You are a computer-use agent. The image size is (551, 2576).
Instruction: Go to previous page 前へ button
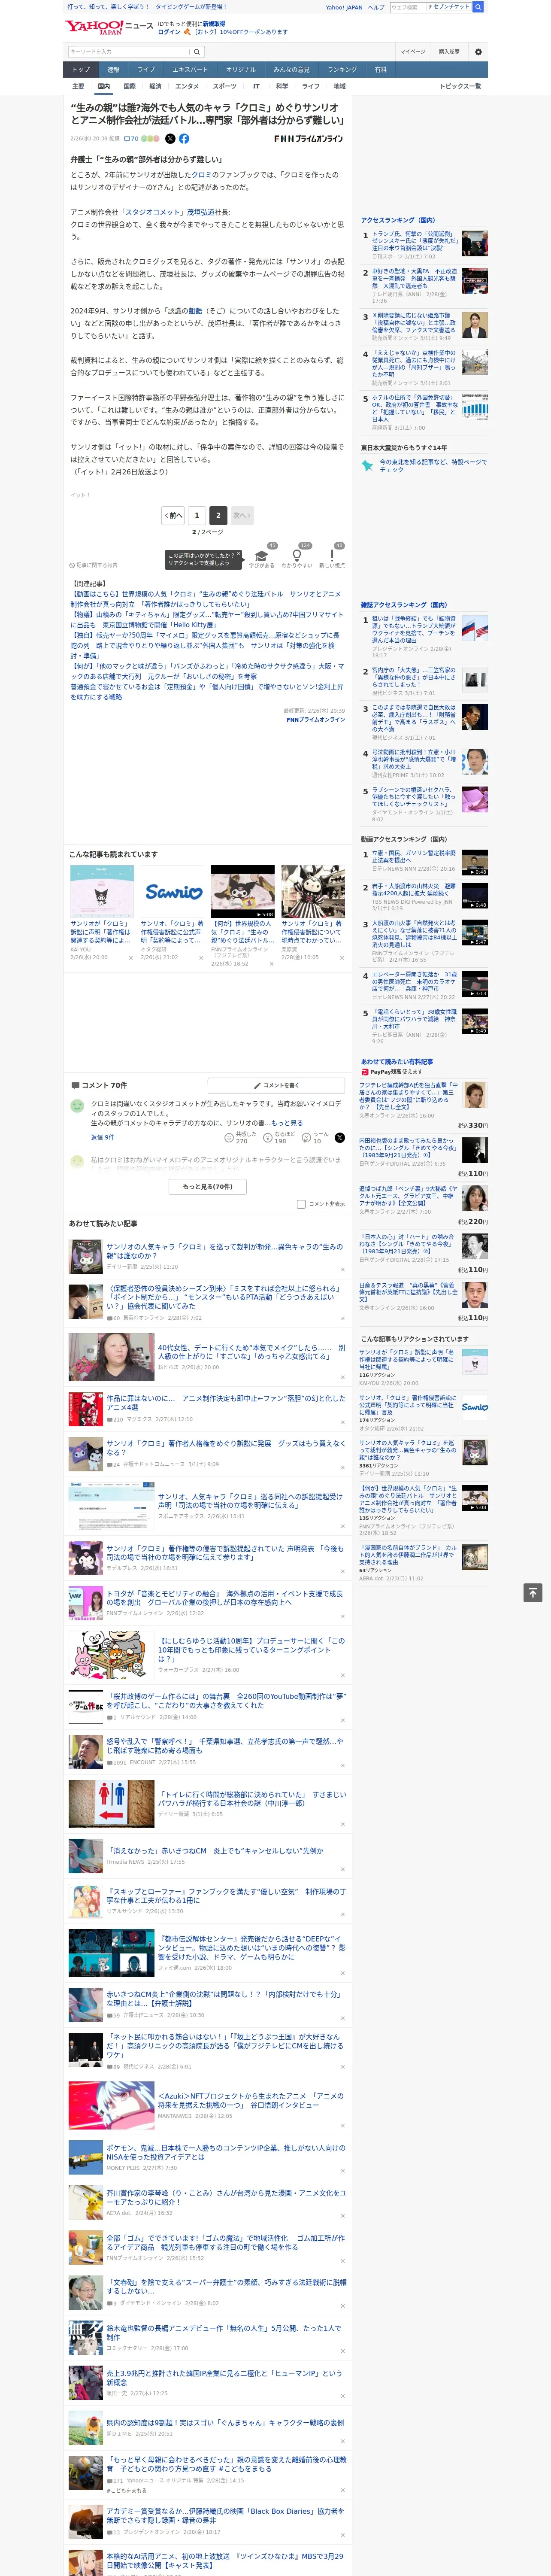[x=173, y=515]
